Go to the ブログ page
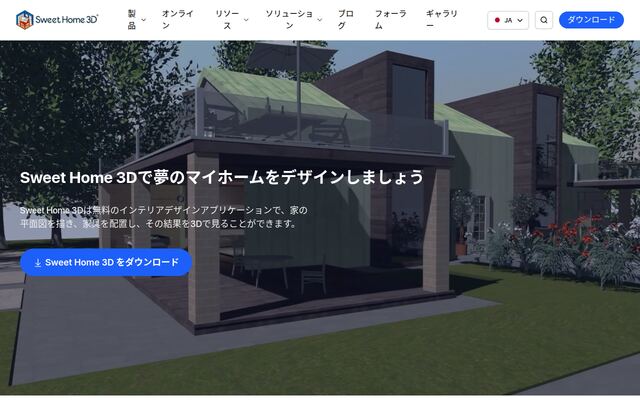 click(346, 20)
